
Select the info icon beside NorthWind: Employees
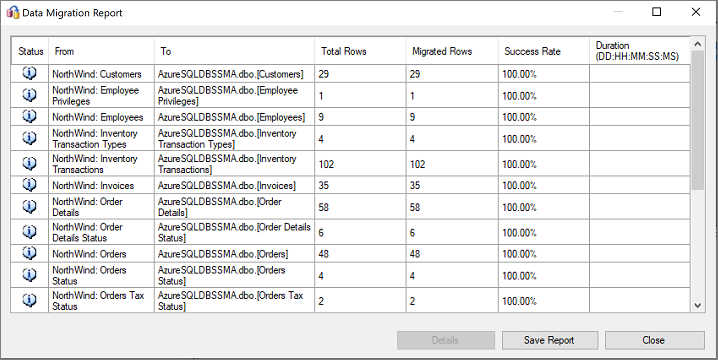(x=29, y=116)
